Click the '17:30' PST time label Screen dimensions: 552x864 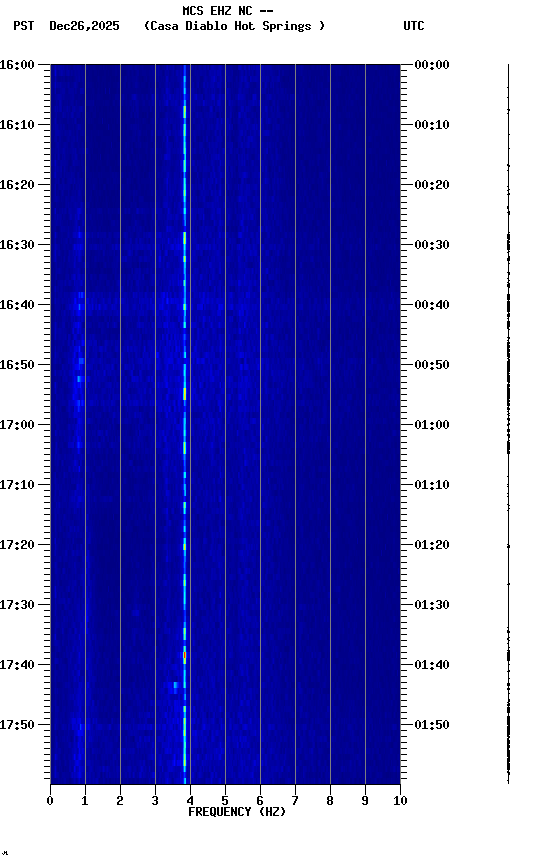(x=17, y=606)
